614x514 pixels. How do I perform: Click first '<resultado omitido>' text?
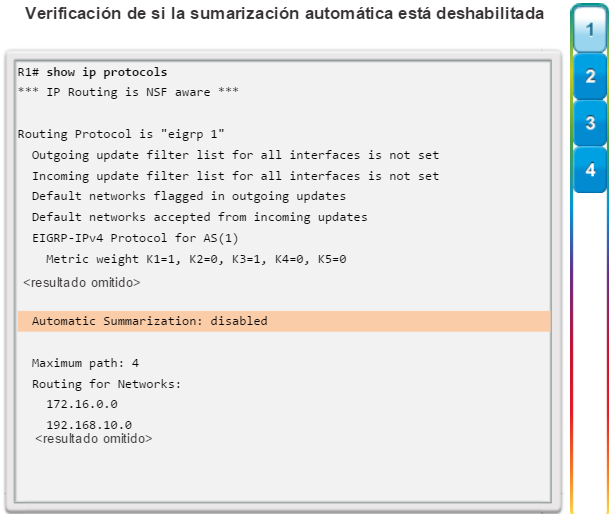(x=81, y=282)
